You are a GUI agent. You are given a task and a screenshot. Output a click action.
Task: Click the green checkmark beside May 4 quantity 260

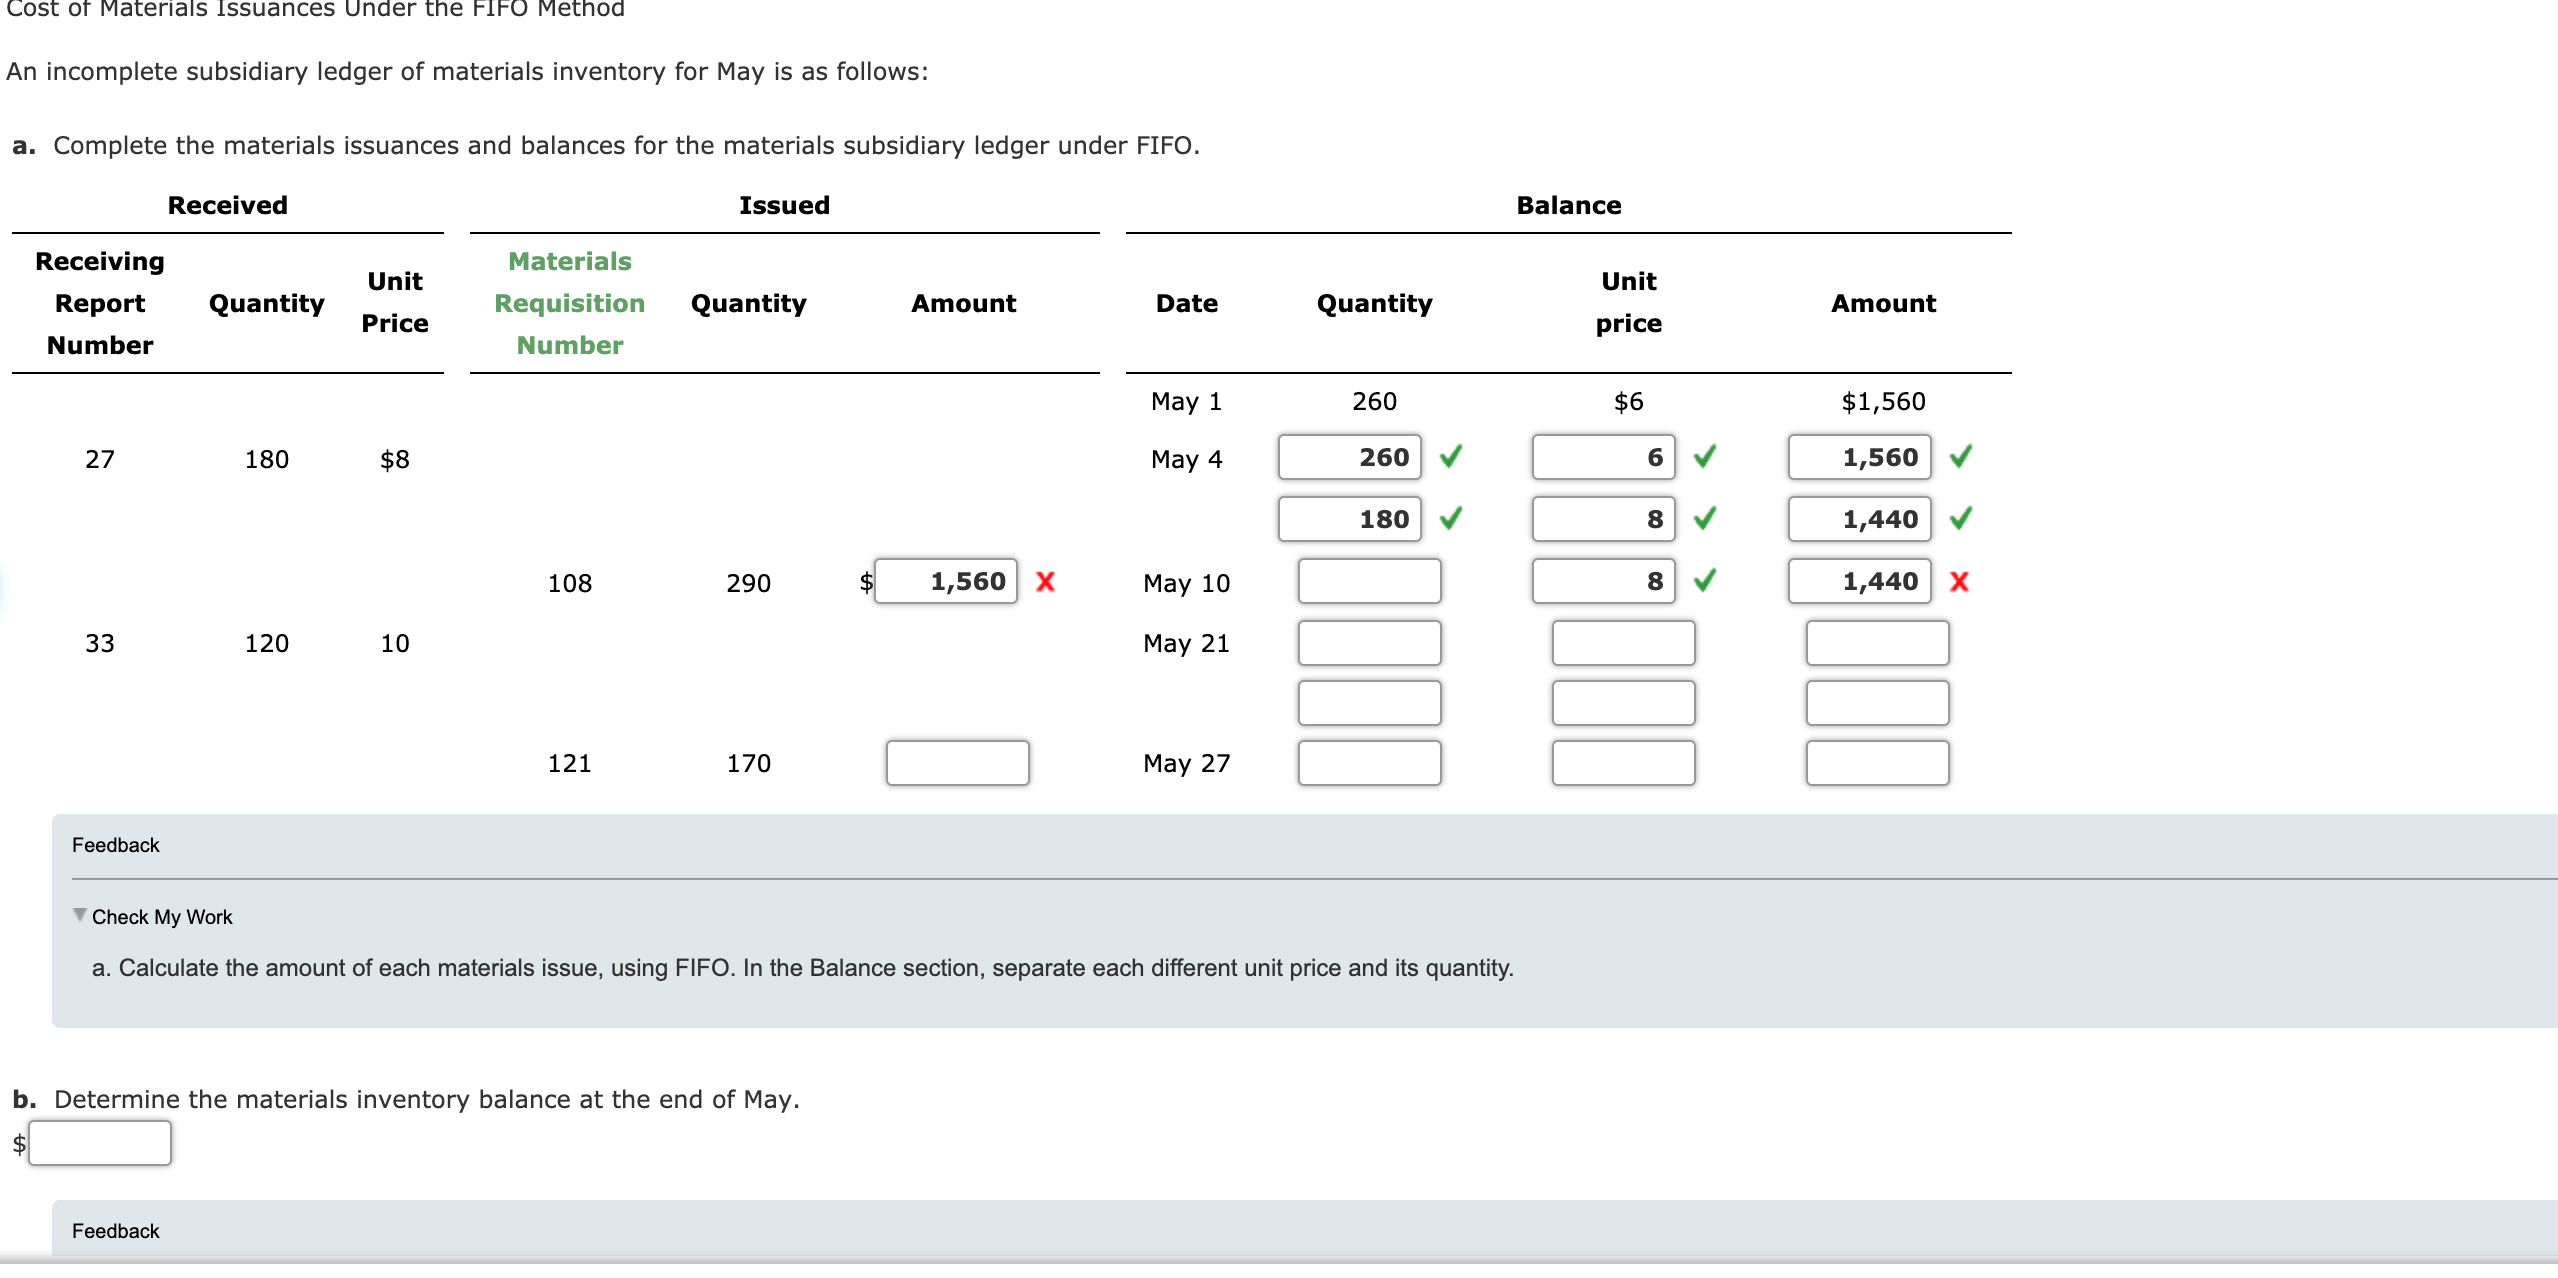[1452, 457]
